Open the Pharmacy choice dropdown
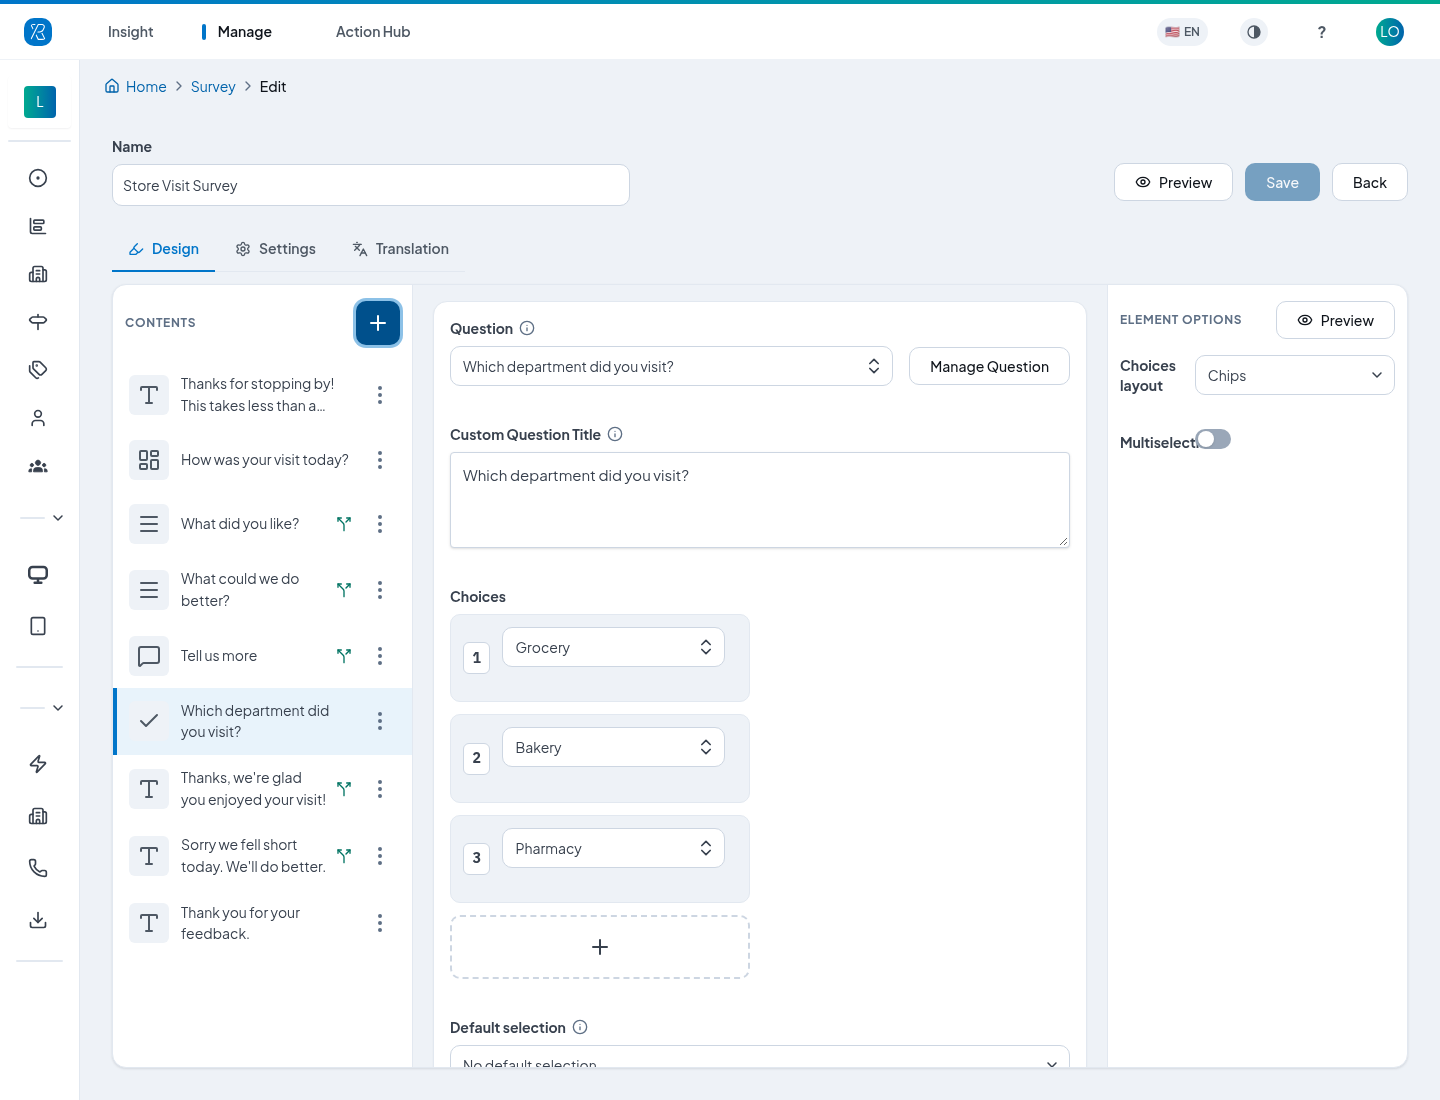The width and height of the screenshot is (1440, 1100). pyautogui.click(x=613, y=848)
